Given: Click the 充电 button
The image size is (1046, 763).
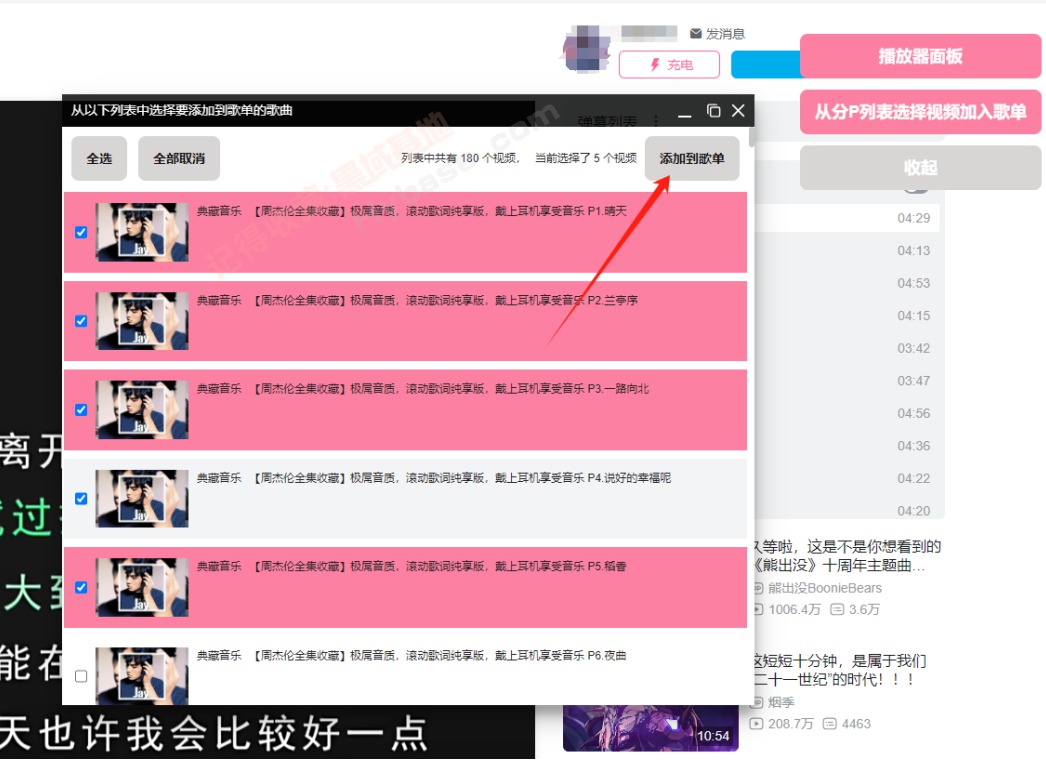Looking at the screenshot, I should (669, 65).
